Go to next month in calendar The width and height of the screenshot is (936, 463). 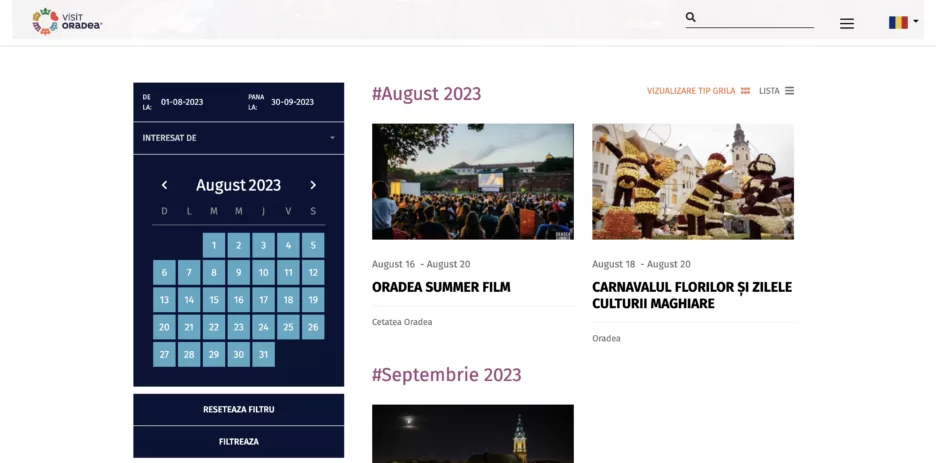[x=312, y=185]
